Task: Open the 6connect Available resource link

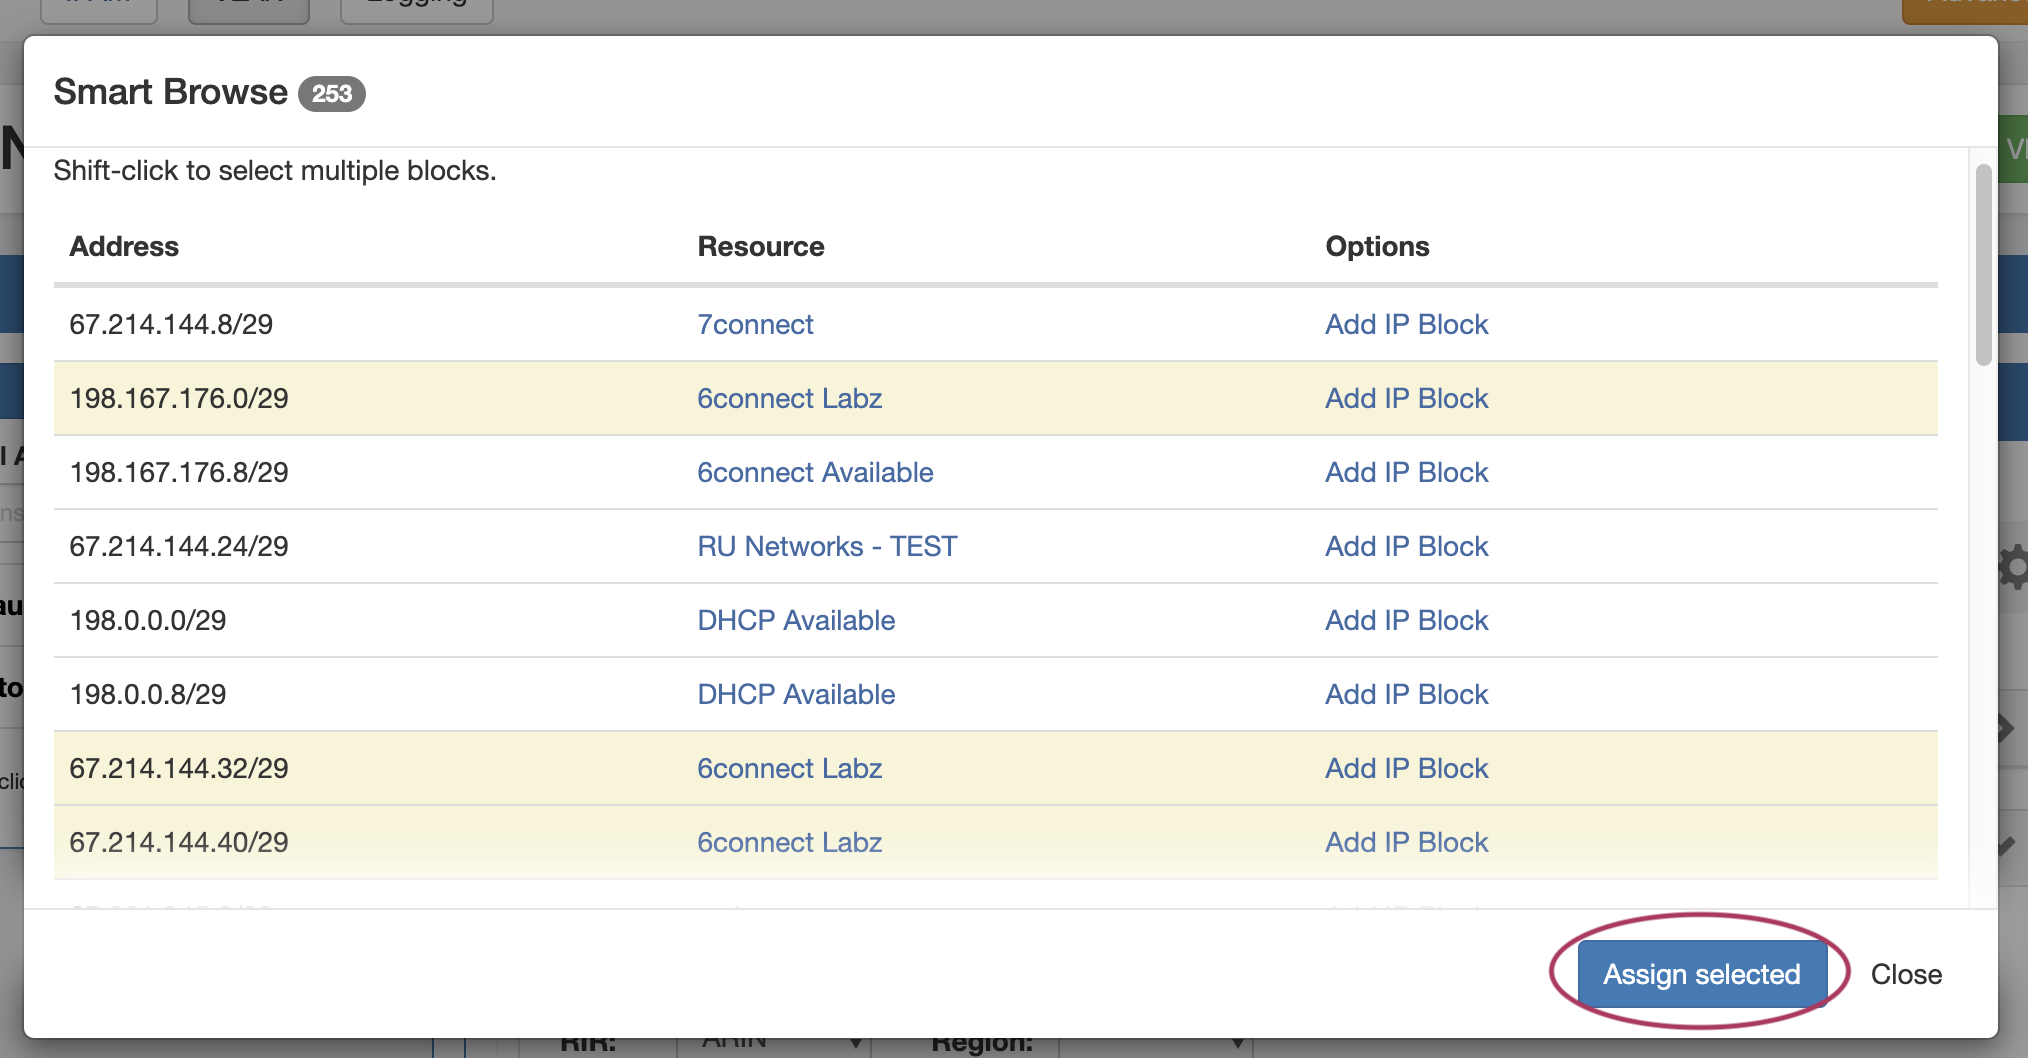Action: tap(814, 472)
